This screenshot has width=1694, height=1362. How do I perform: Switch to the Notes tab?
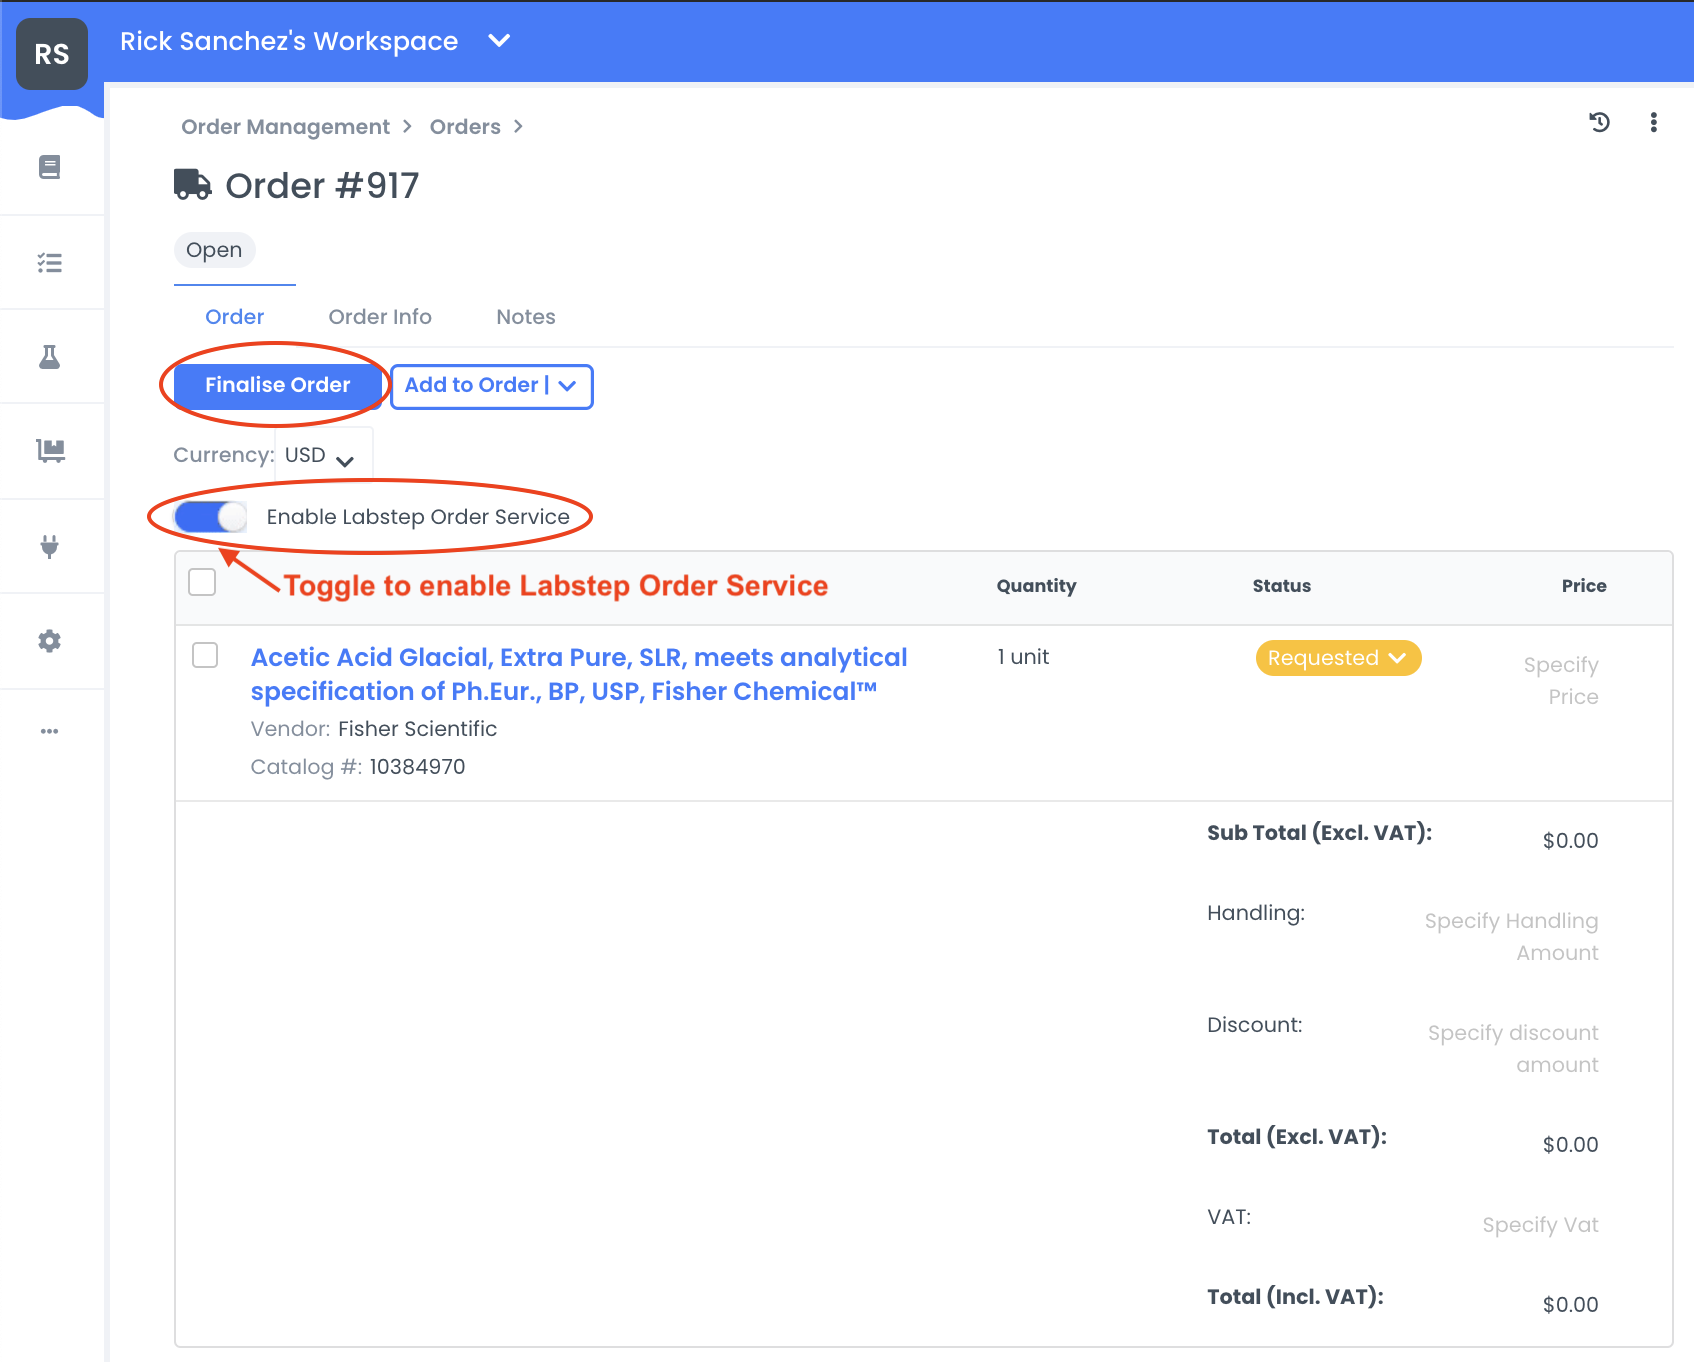[x=525, y=317]
